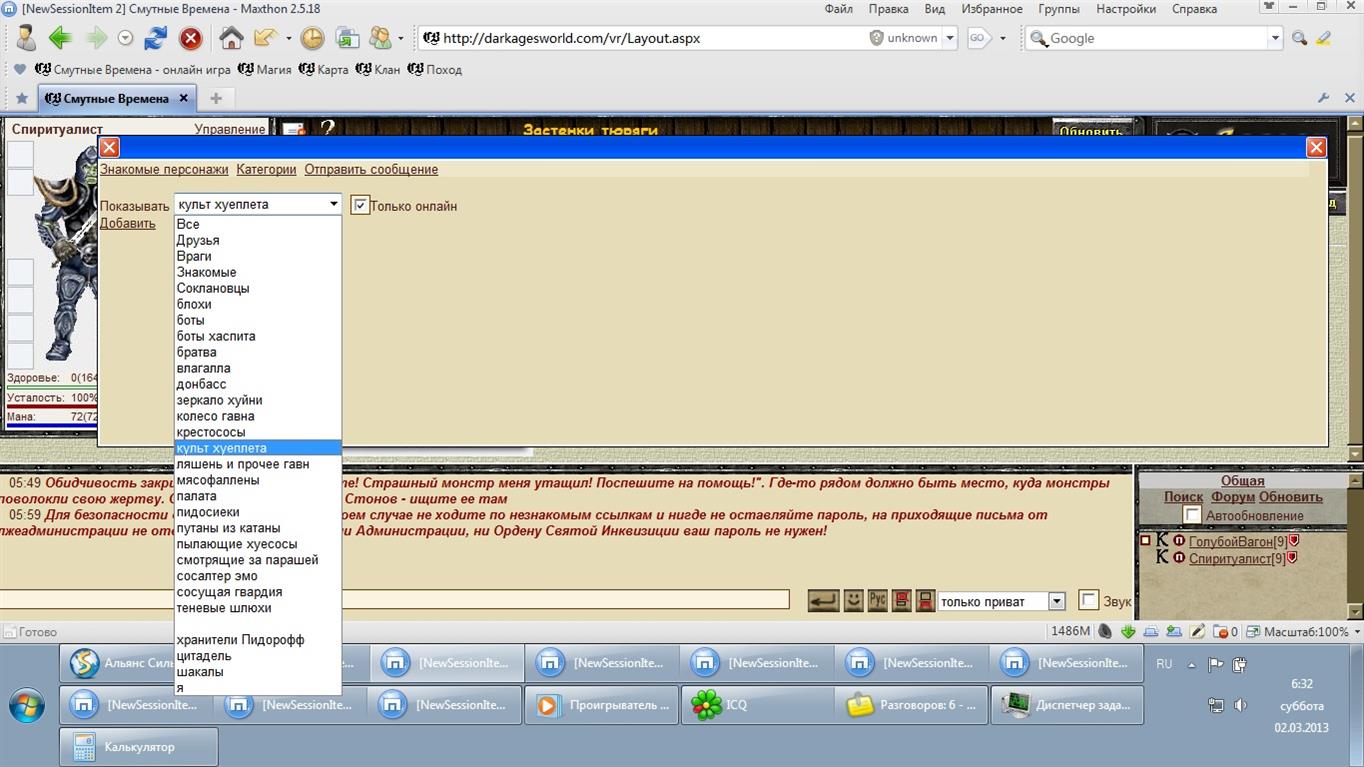
Task: Open the unknown security status dropdown
Action: pyautogui.click(x=949, y=38)
